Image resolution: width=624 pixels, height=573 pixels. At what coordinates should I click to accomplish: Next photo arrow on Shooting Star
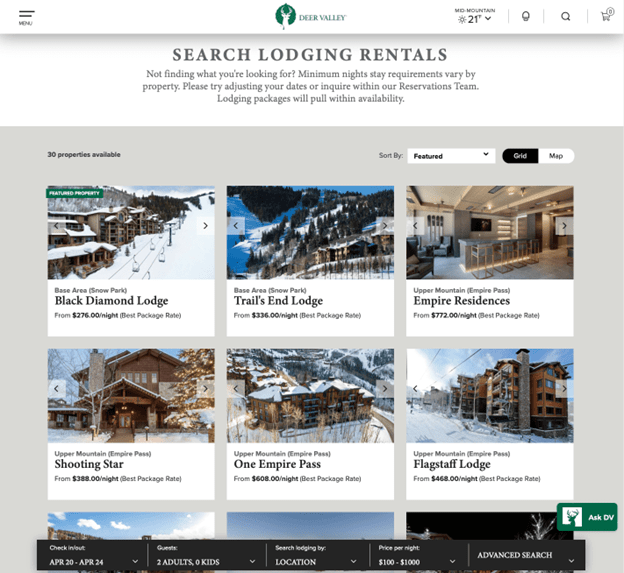click(205, 389)
